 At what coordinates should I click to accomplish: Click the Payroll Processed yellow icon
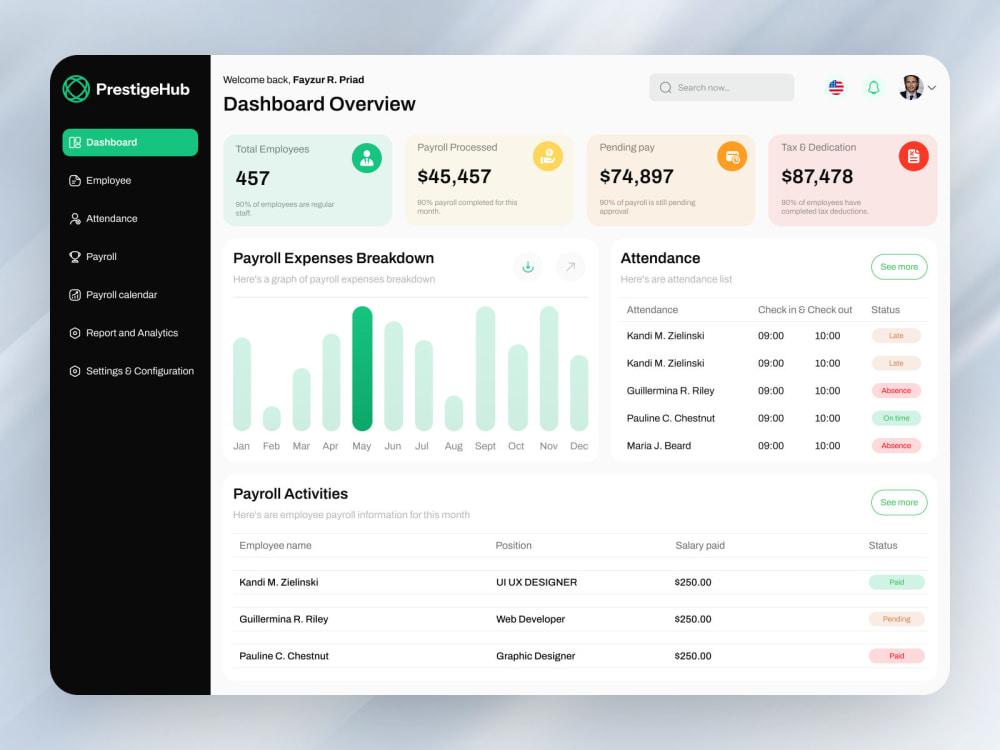pyautogui.click(x=548, y=156)
